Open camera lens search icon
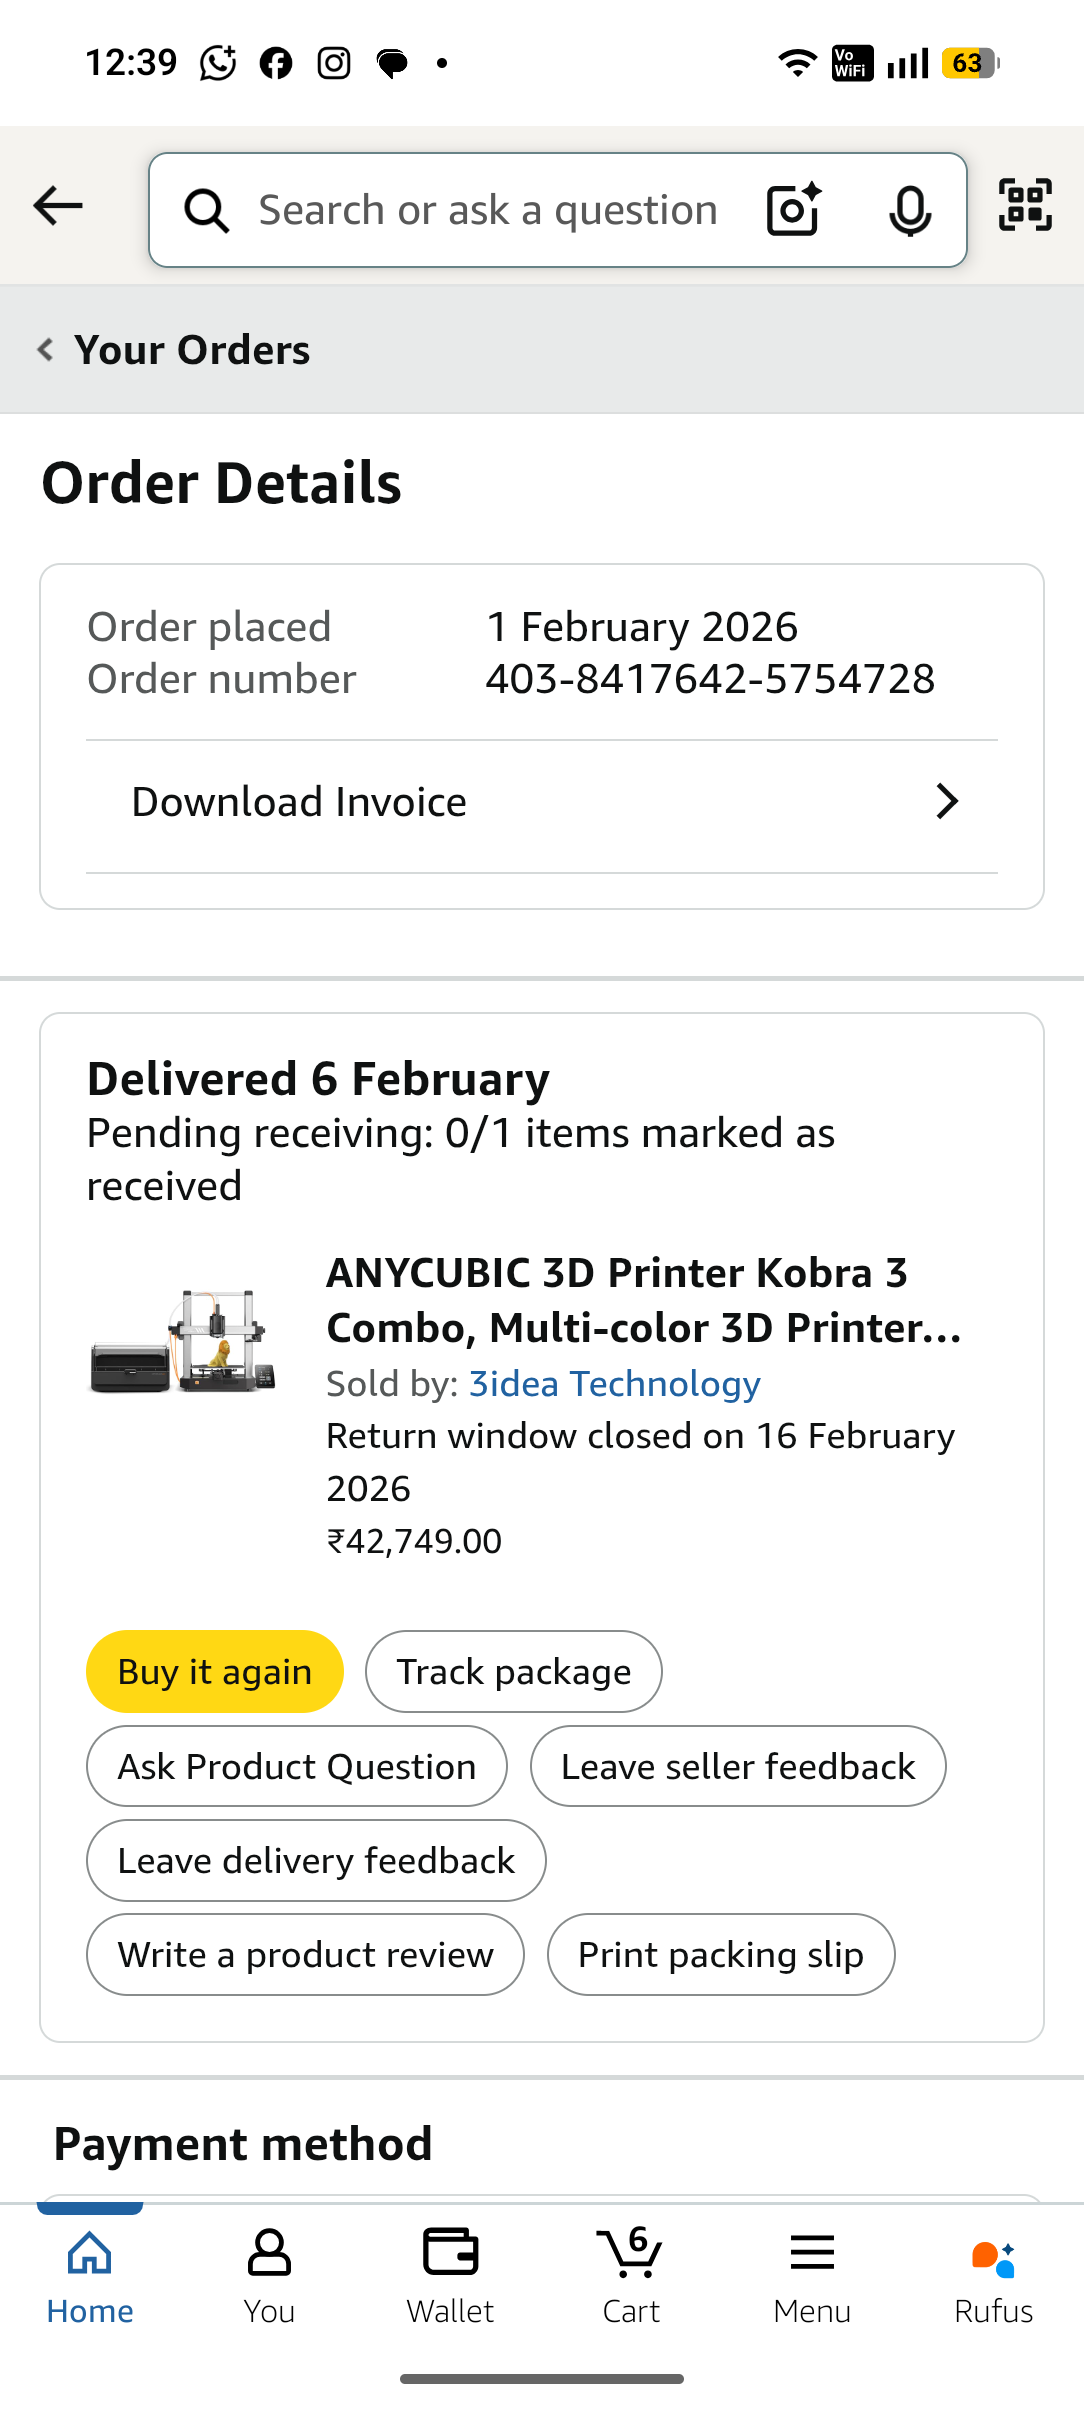The height and width of the screenshot is (2412, 1084). 794,210
